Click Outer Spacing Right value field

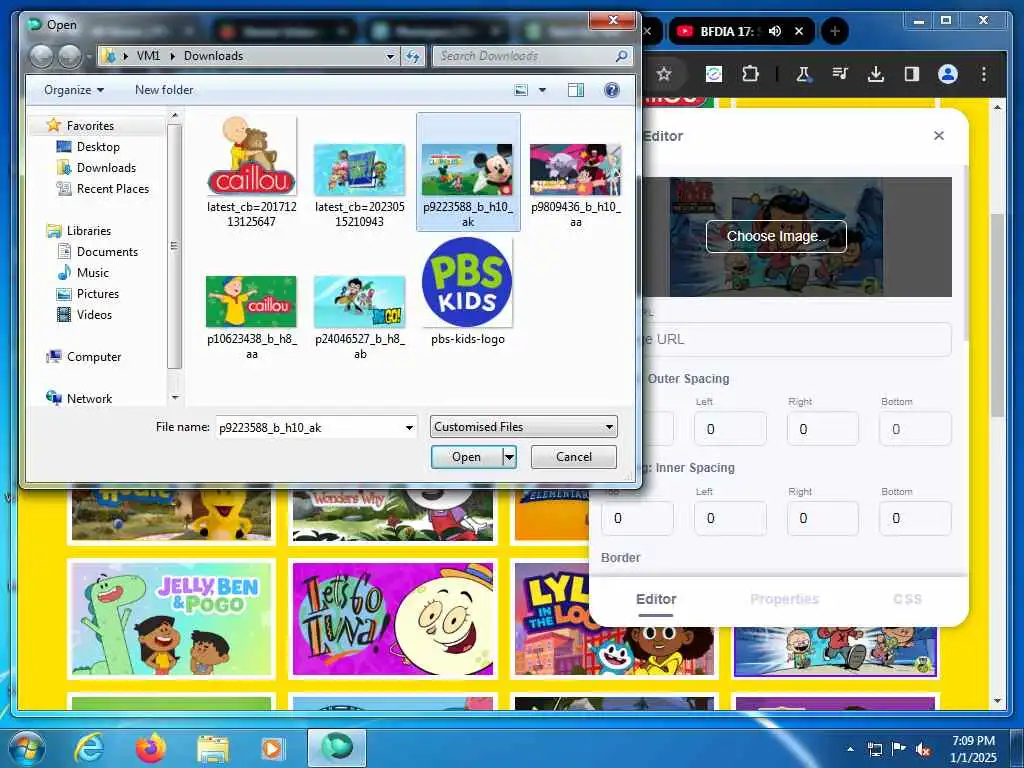pyautogui.click(x=822, y=429)
